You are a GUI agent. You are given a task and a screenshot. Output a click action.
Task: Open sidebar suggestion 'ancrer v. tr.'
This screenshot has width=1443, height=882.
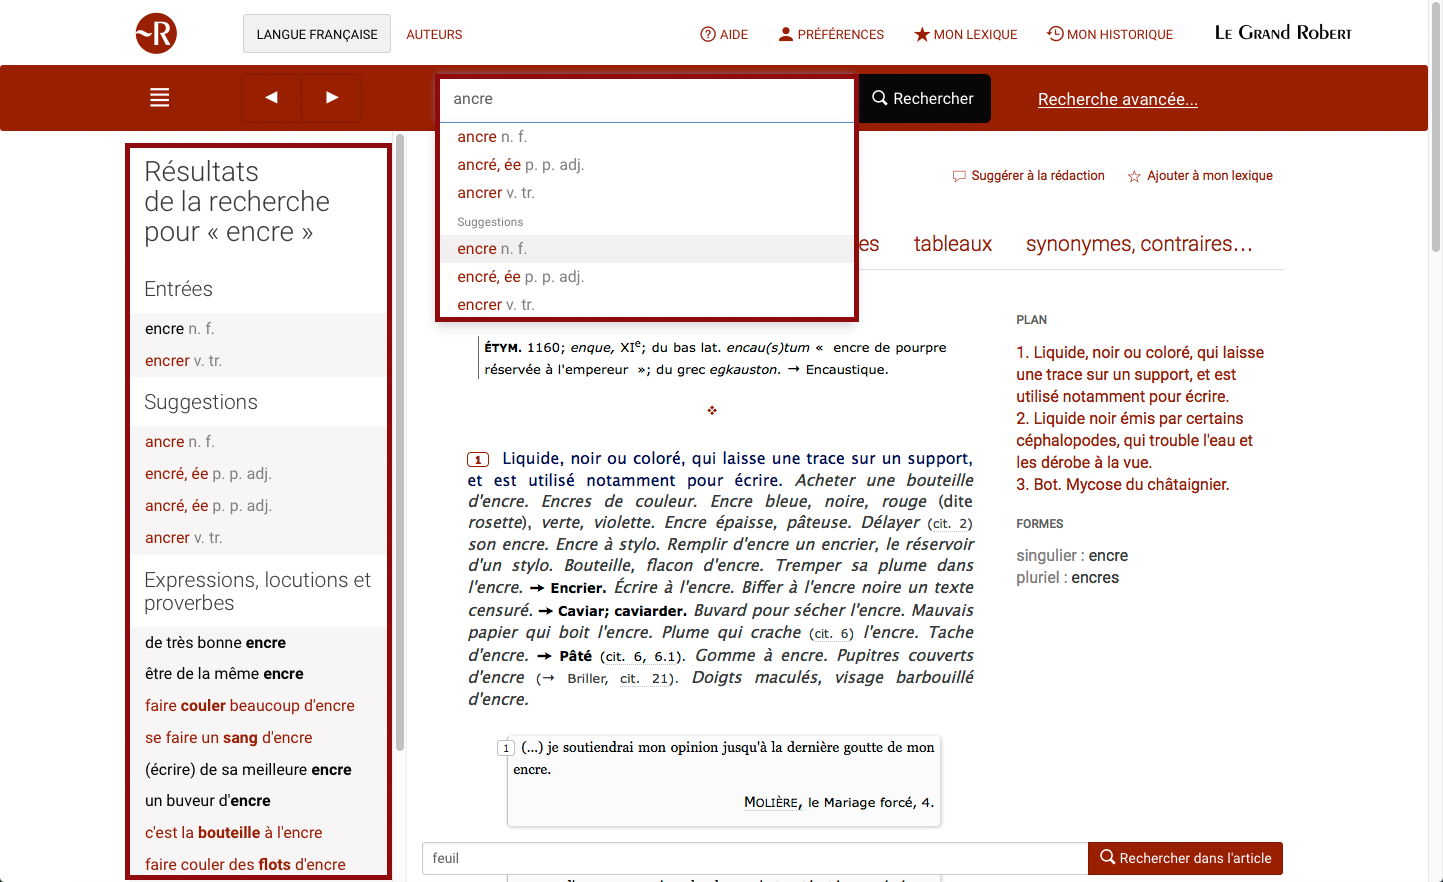coord(258,538)
